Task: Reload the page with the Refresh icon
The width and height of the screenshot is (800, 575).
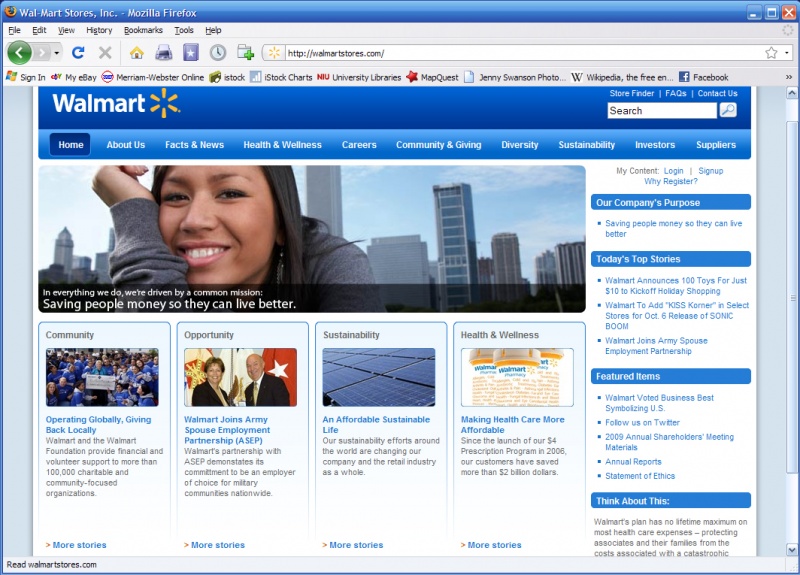Action: pos(78,53)
